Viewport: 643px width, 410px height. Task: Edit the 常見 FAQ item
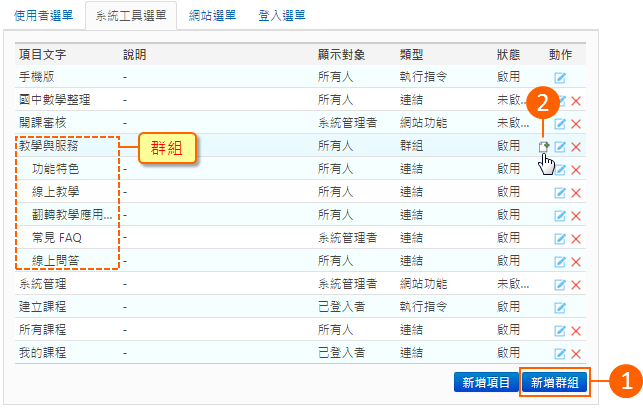point(561,238)
